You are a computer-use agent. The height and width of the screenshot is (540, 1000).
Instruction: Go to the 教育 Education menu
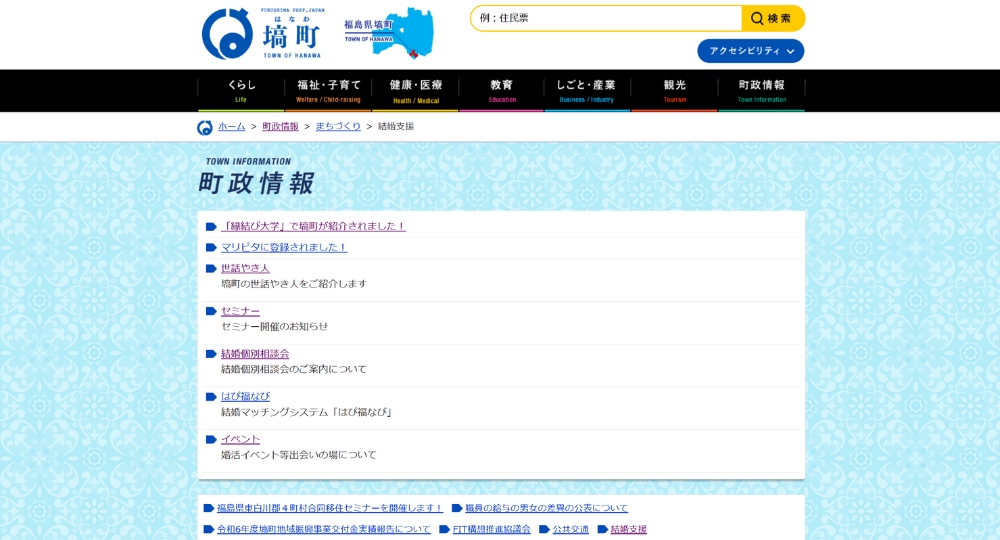tap(502, 91)
